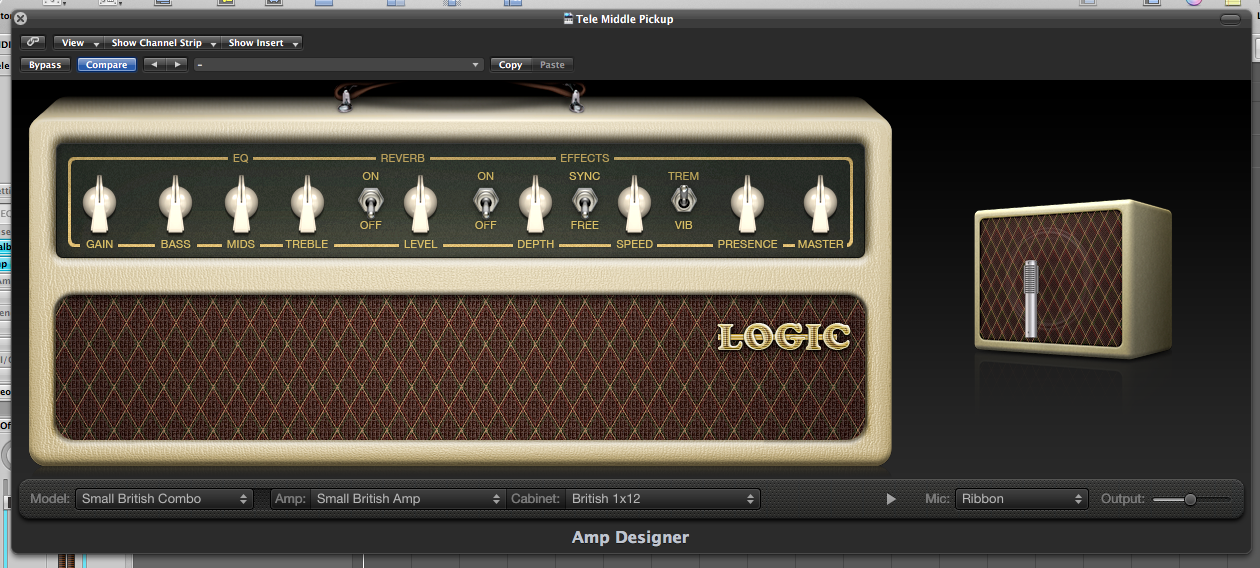Image resolution: width=1260 pixels, height=568 pixels.
Task: Click the PRESENCE knob
Action: pos(746,203)
